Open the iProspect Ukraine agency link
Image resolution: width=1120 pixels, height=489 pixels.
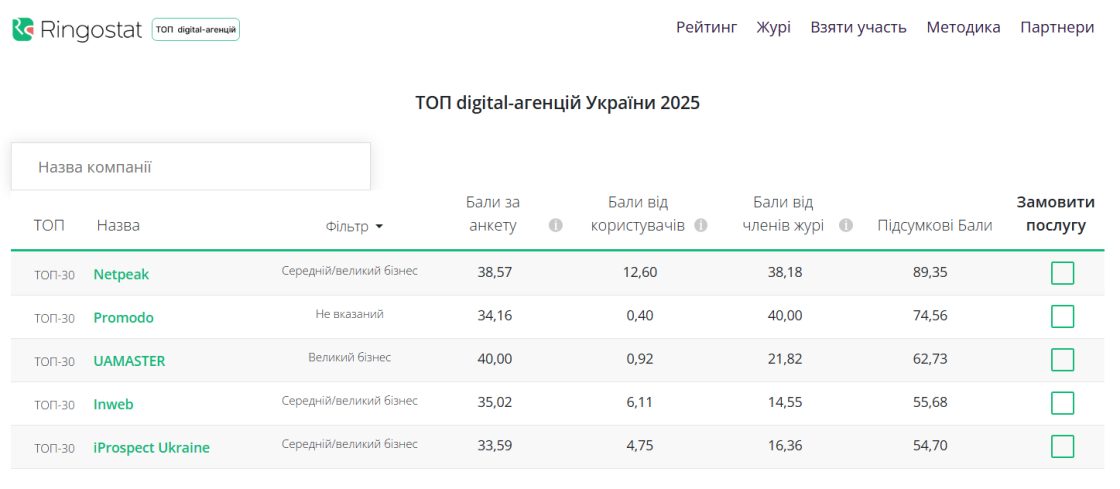(151, 448)
